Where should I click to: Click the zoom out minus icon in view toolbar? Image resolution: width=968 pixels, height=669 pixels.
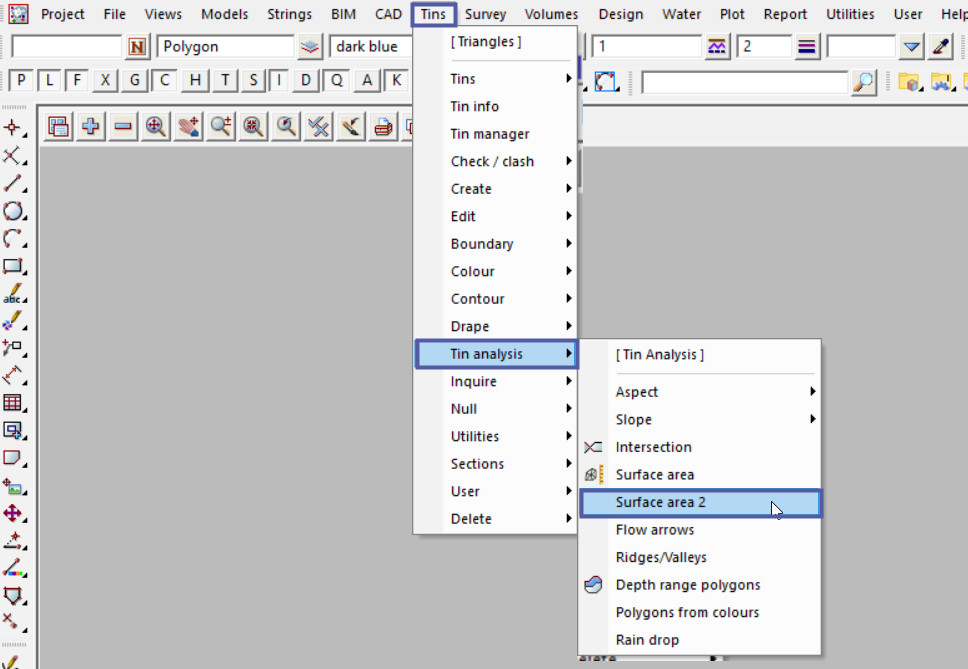(x=123, y=126)
